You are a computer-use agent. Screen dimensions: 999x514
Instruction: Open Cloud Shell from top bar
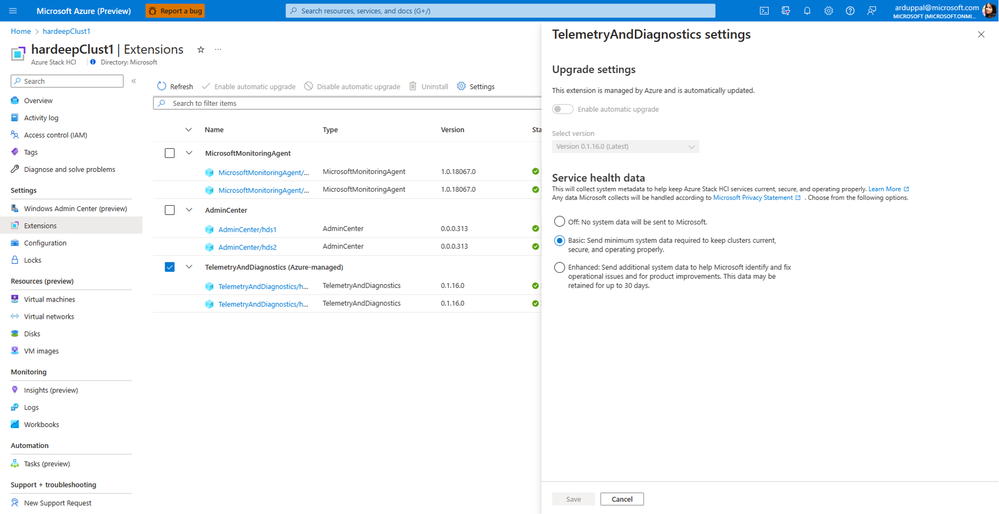click(x=765, y=11)
